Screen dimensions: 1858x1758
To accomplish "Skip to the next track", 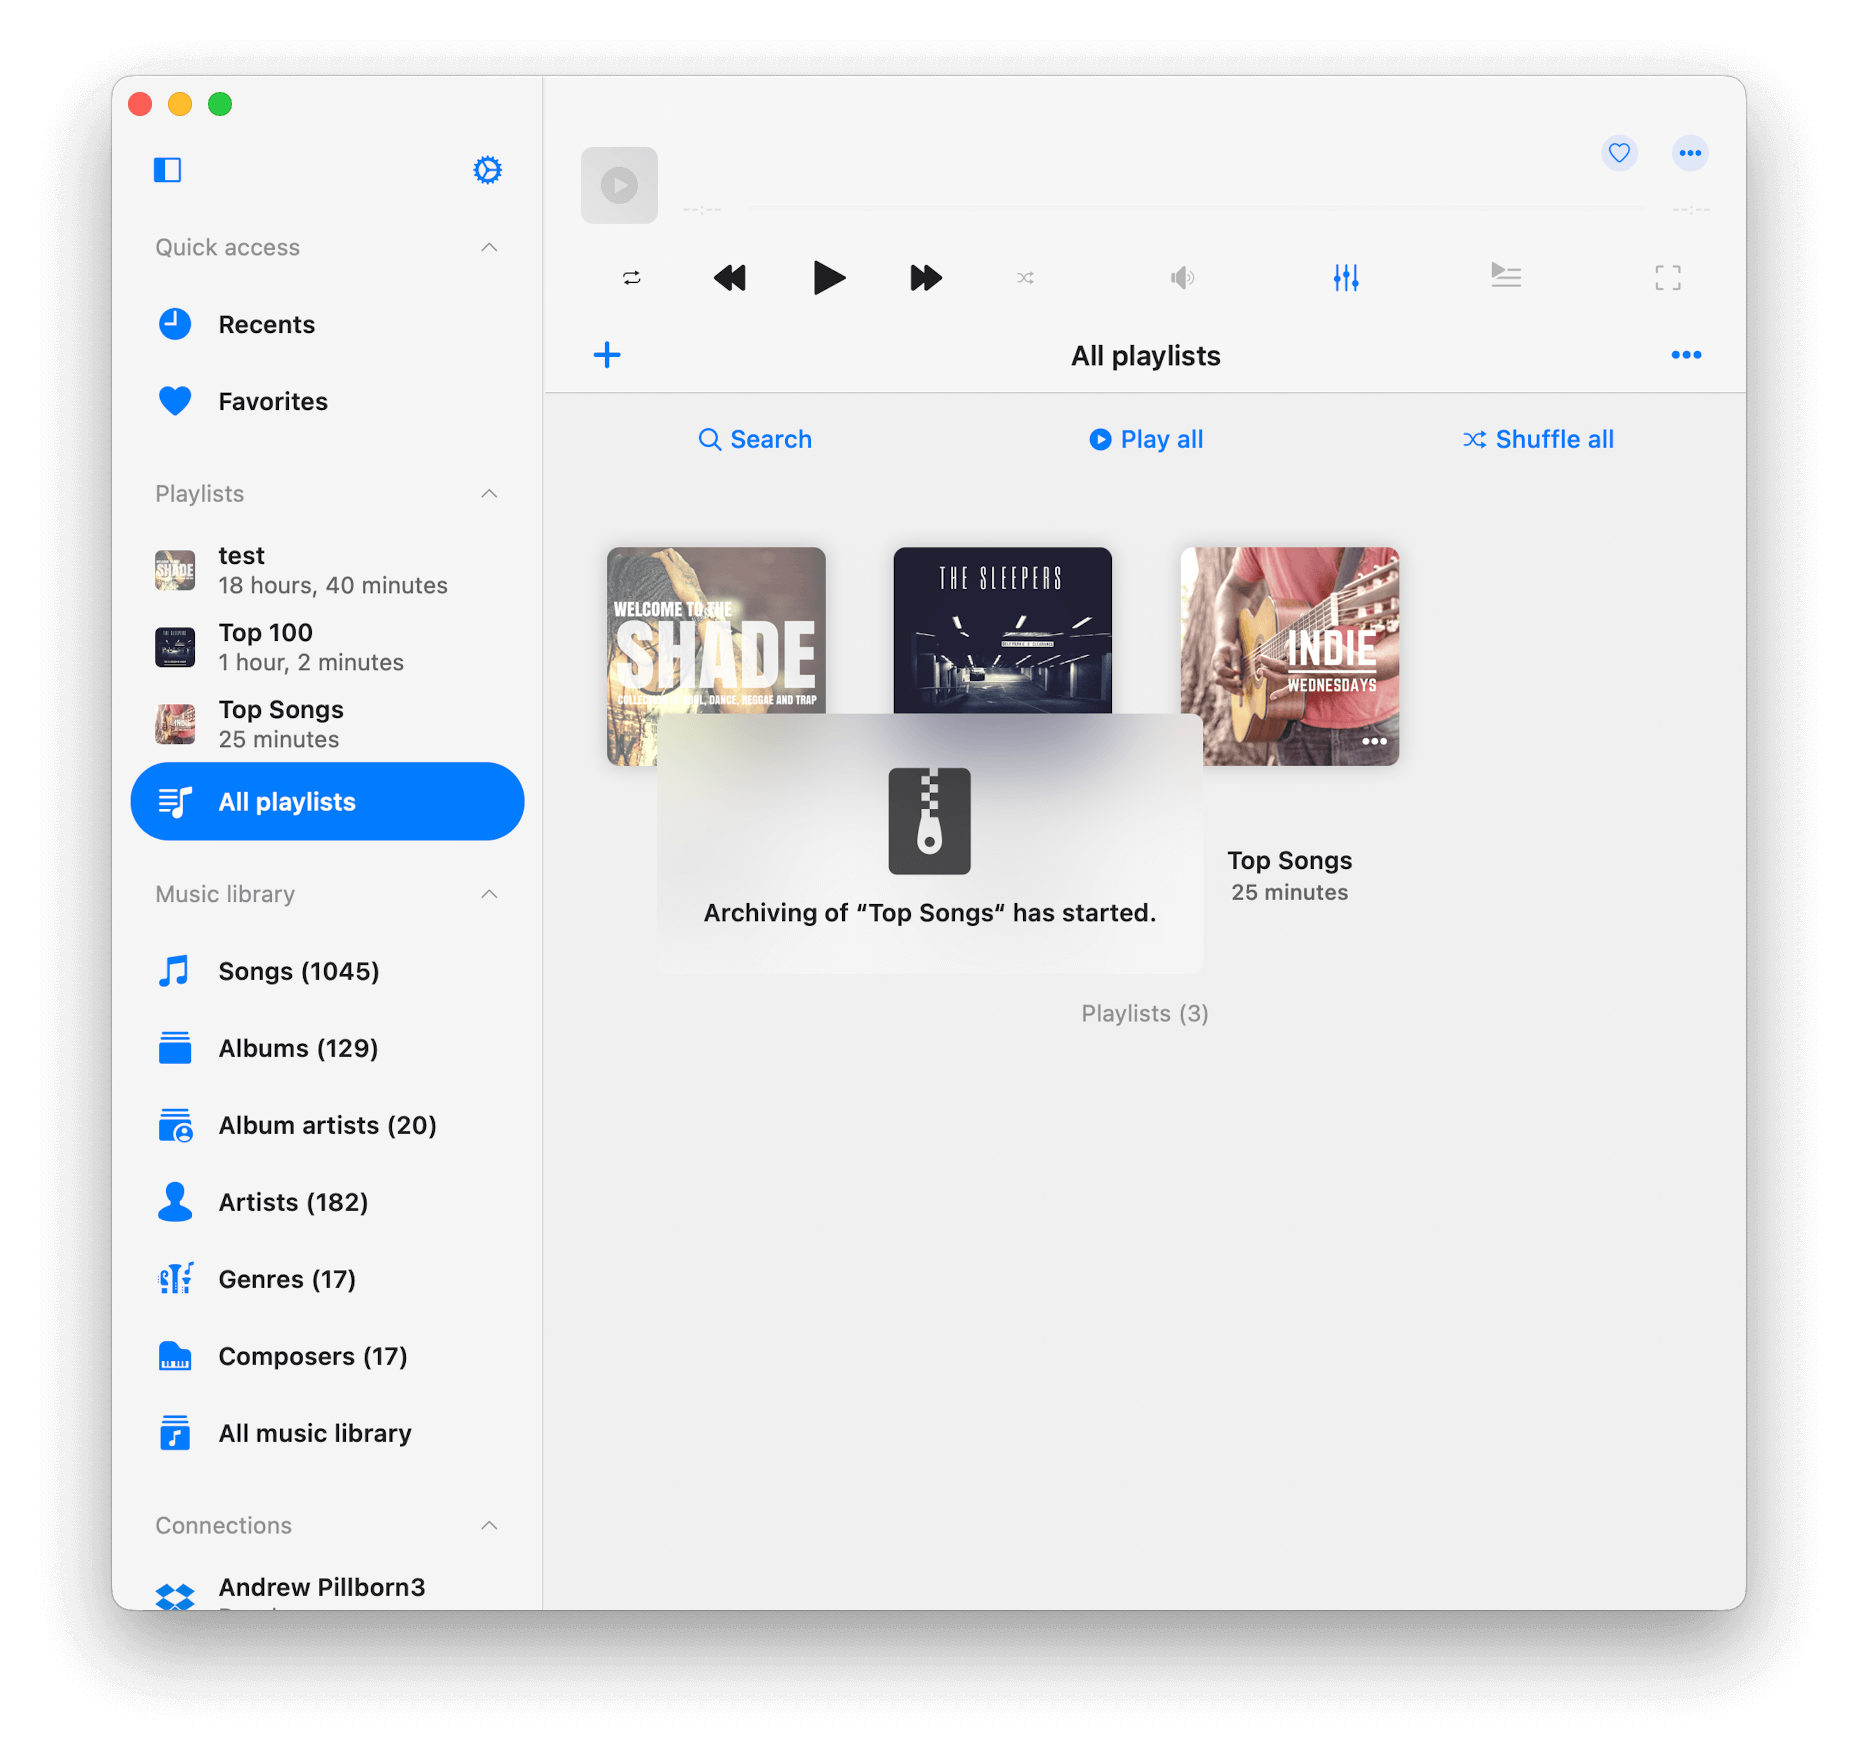I will [x=925, y=277].
